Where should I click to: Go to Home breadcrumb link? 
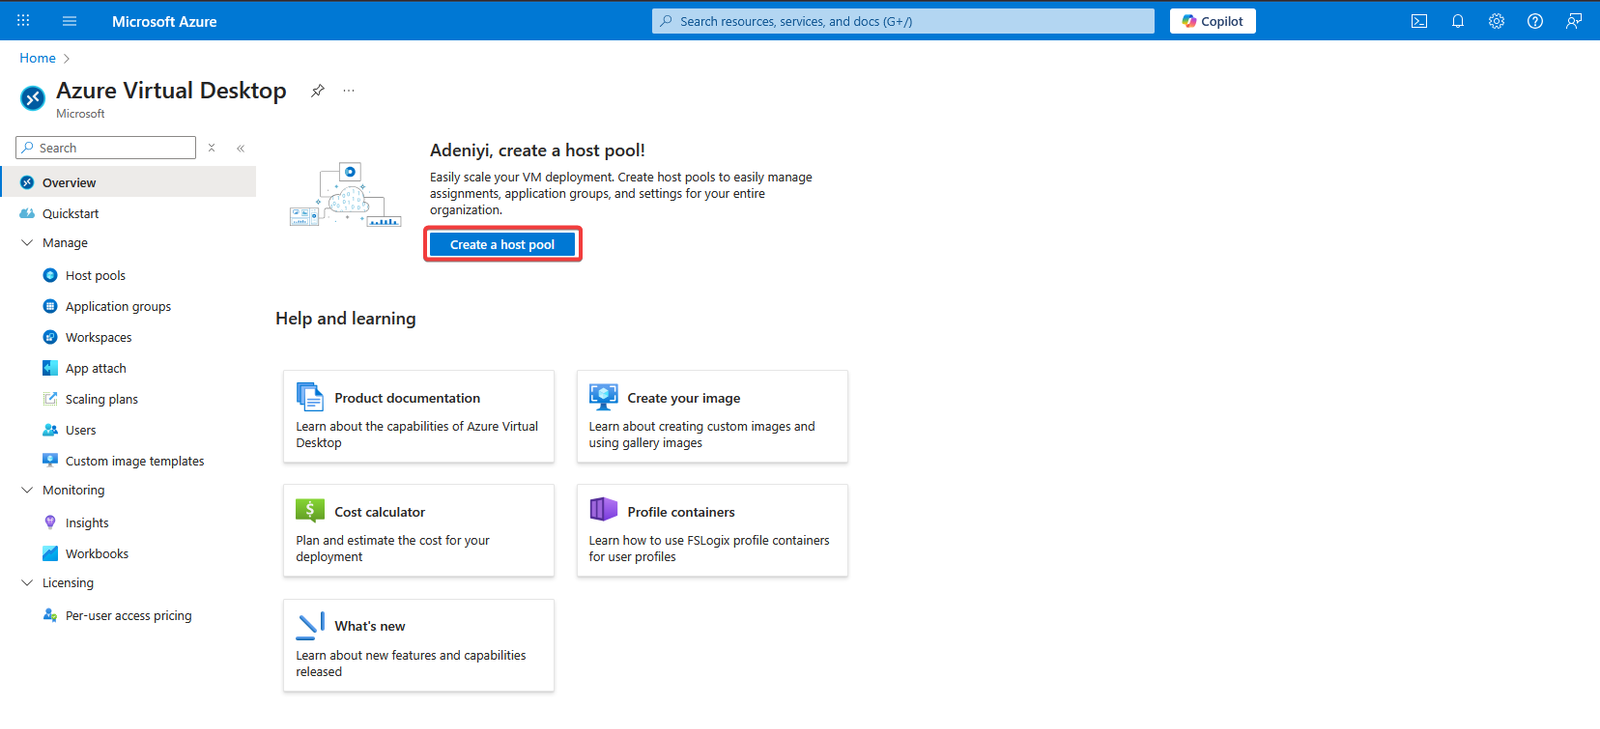tap(37, 58)
